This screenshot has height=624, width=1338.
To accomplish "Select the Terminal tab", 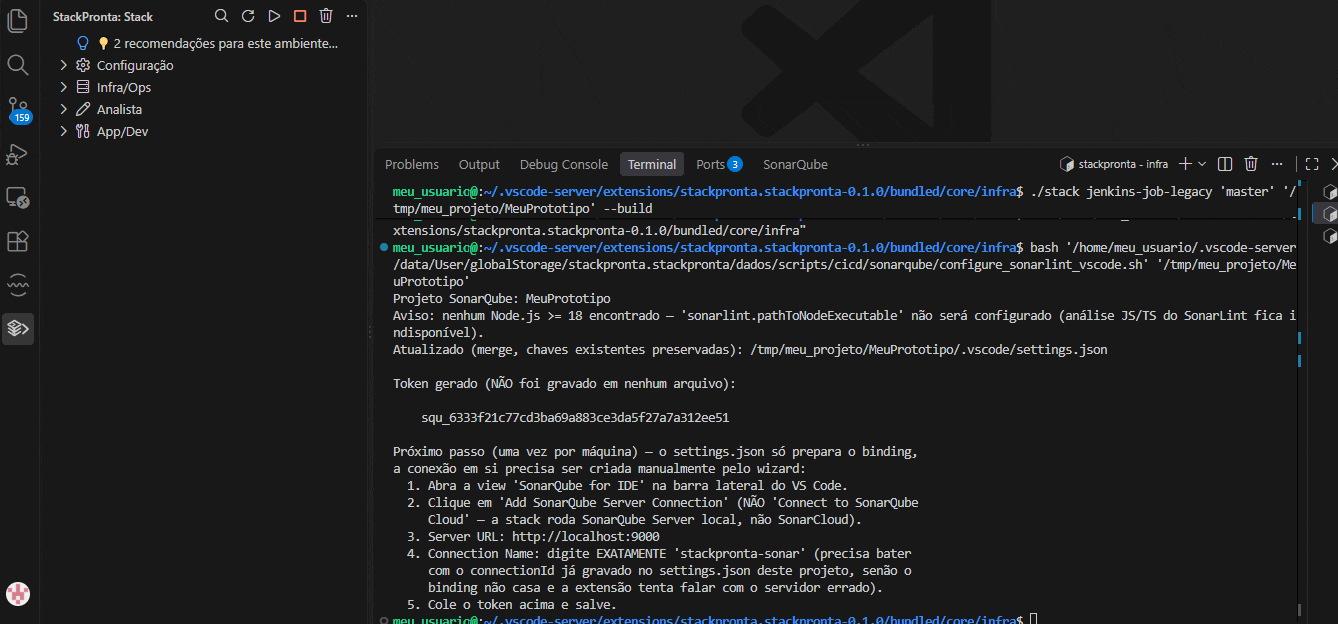I will click(652, 164).
